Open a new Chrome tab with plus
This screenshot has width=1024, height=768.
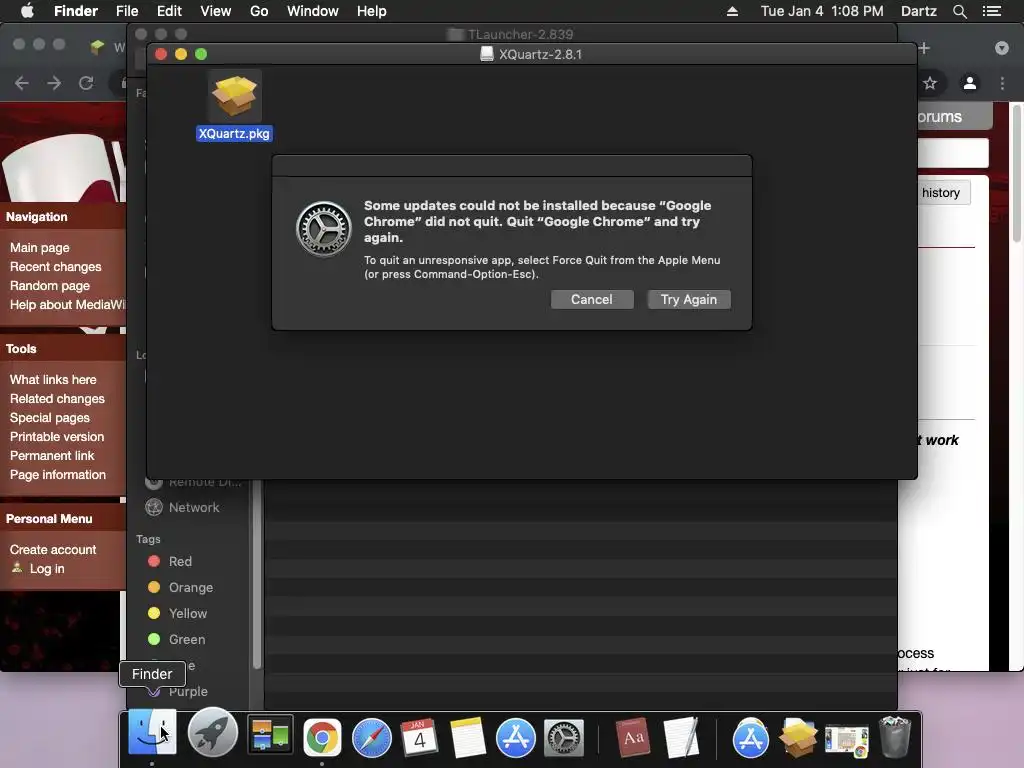click(x=924, y=48)
